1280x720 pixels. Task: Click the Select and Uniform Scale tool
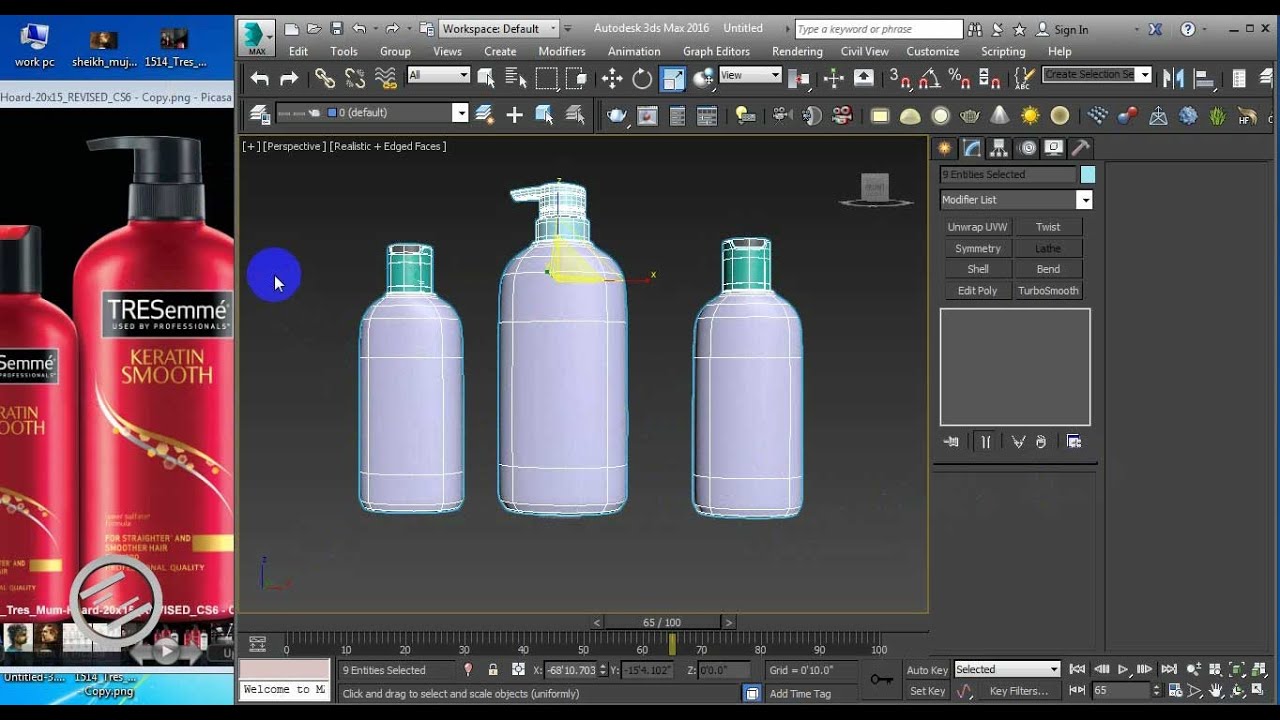(x=673, y=78)
